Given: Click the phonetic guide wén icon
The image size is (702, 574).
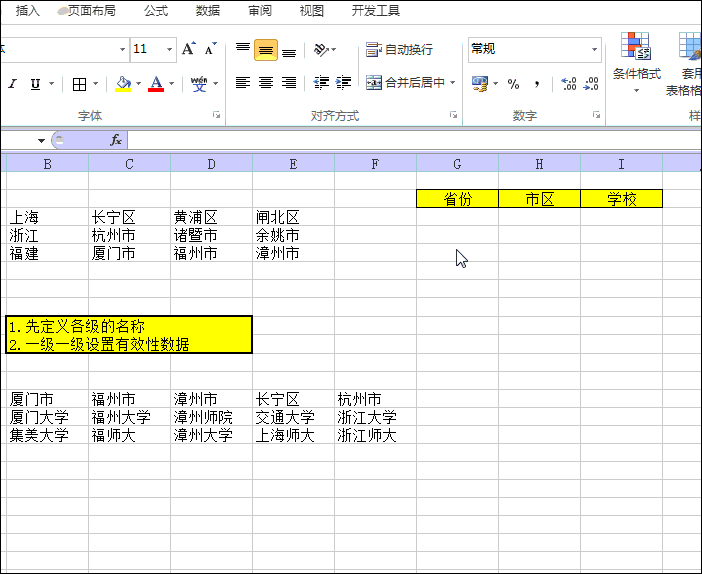Looking at the screenshot, I should tap(199, 84).
